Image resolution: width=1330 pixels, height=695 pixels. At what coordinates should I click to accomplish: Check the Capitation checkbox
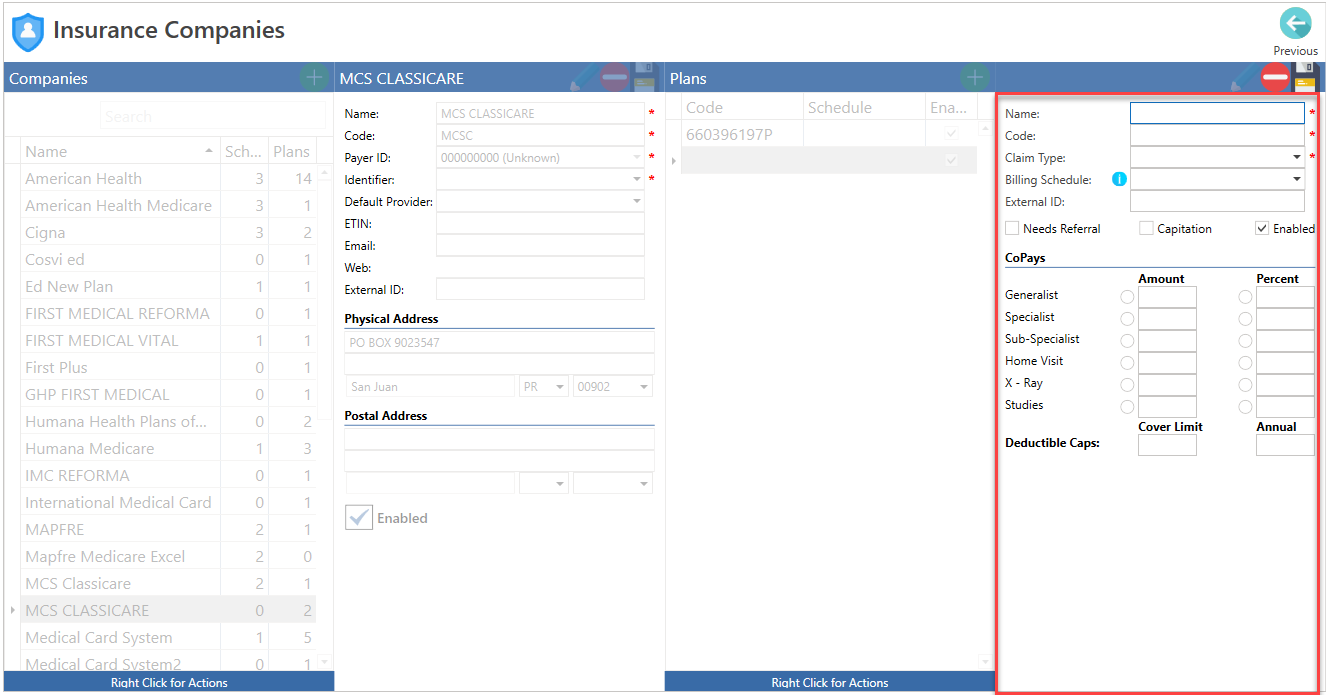pos(1146,229)
